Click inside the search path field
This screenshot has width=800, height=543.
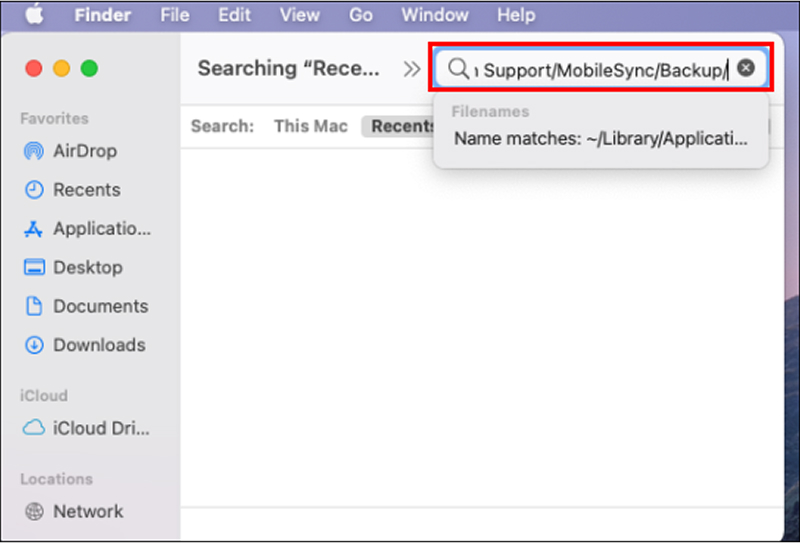[x=601, y=68]
